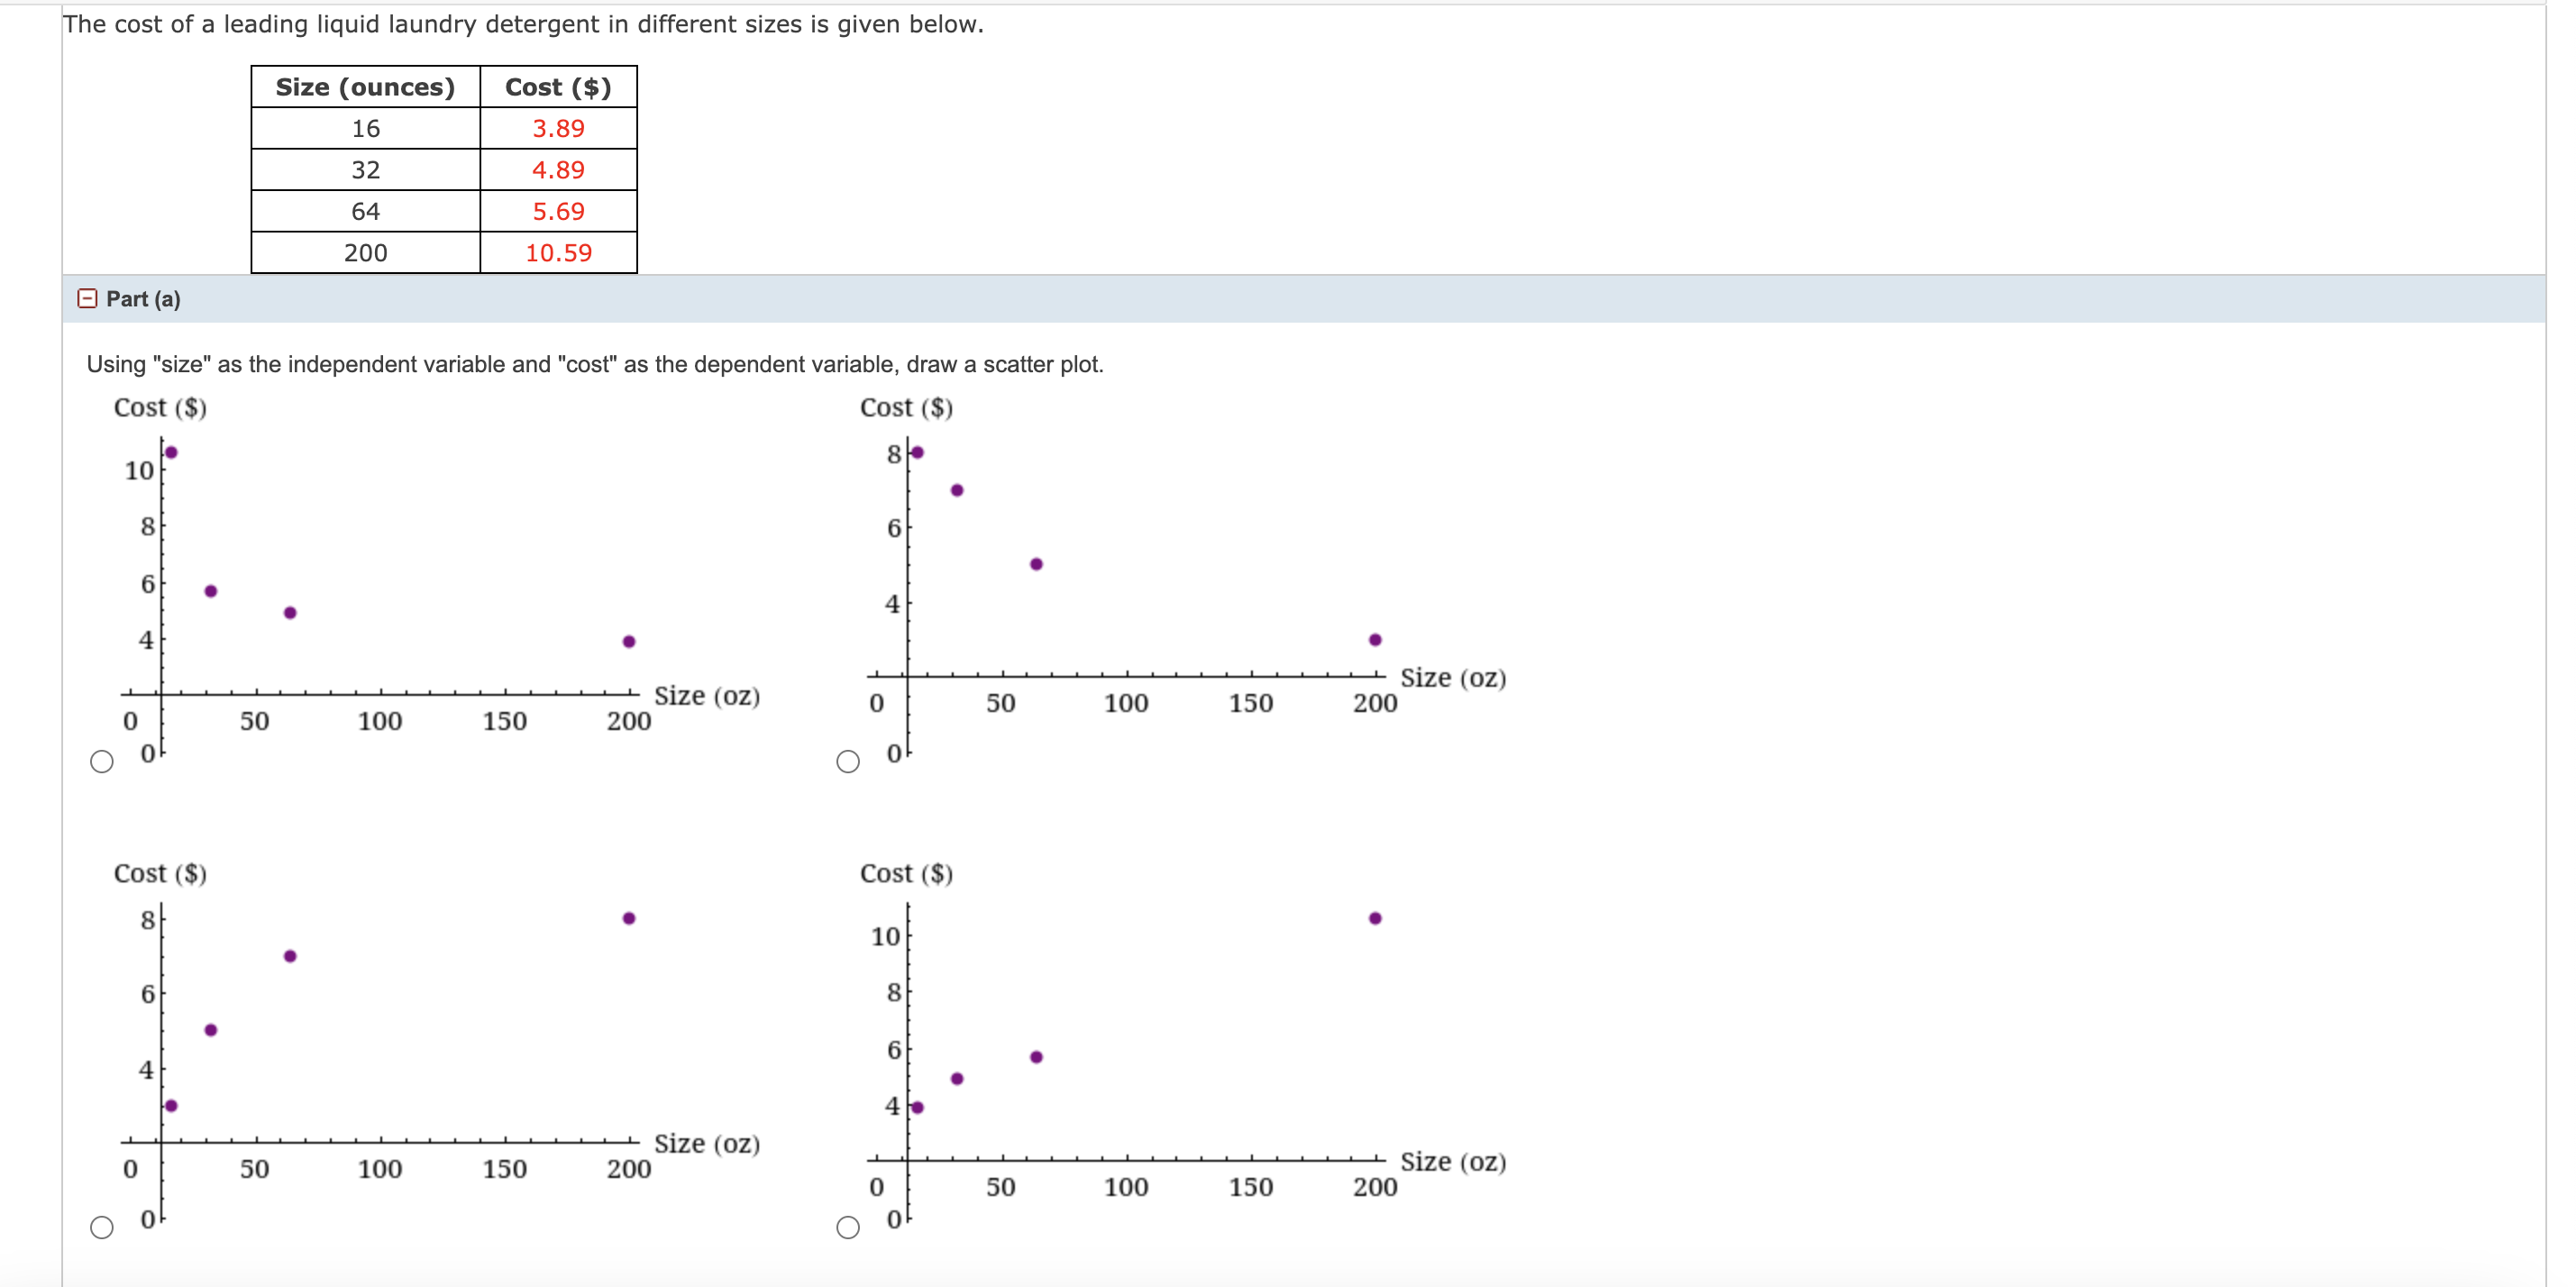Image resolution: width=2576 pixels, height=1287 pixels.
Task: Click the 200 tick label on the top-right plot axis
Action: tap(1375, 703)
